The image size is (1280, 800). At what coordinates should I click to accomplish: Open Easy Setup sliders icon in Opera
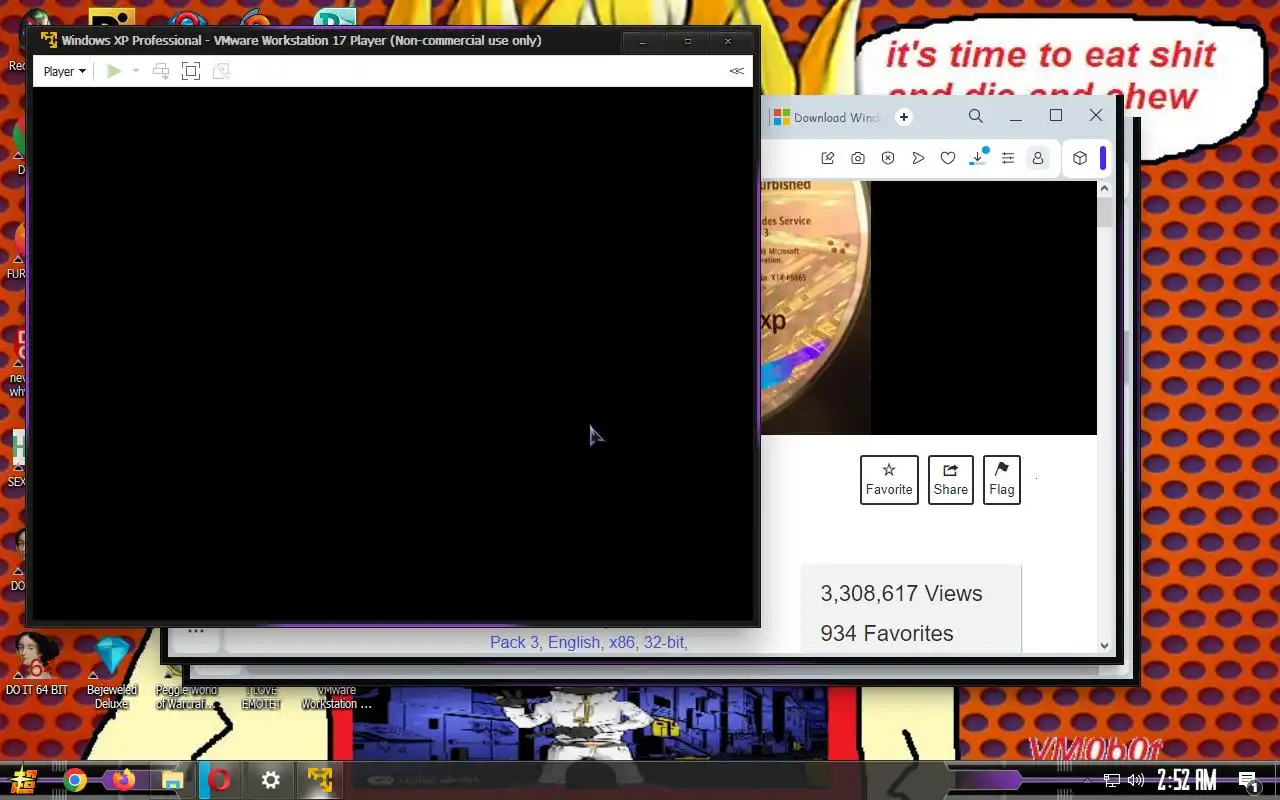(x=1008, y=158)
